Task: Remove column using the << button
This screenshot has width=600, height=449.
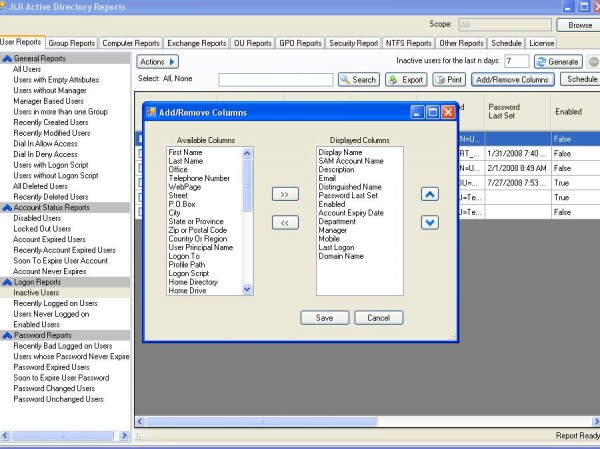Action: point(285,222)
